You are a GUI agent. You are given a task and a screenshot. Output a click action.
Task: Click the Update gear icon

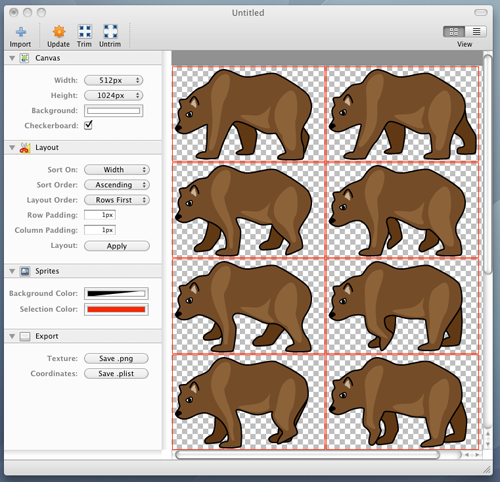click(x=59, y=32)
